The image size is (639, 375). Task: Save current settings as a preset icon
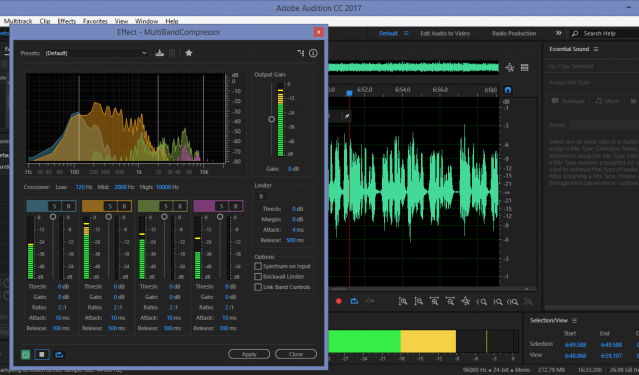point(159,53)
